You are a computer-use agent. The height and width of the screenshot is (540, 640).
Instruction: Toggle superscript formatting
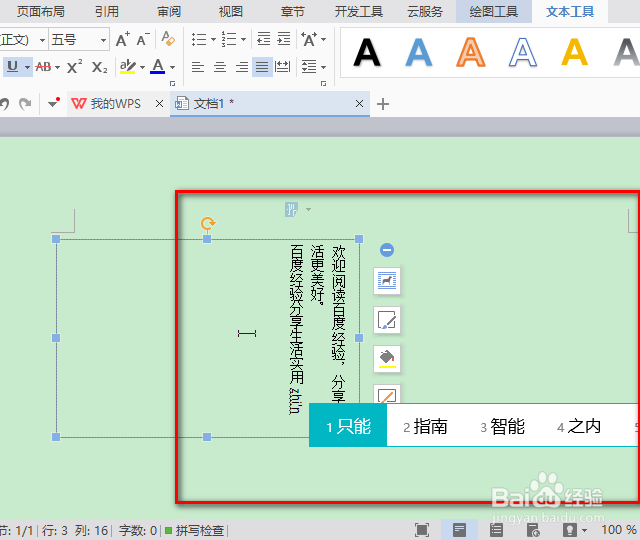tap(74, 67)
